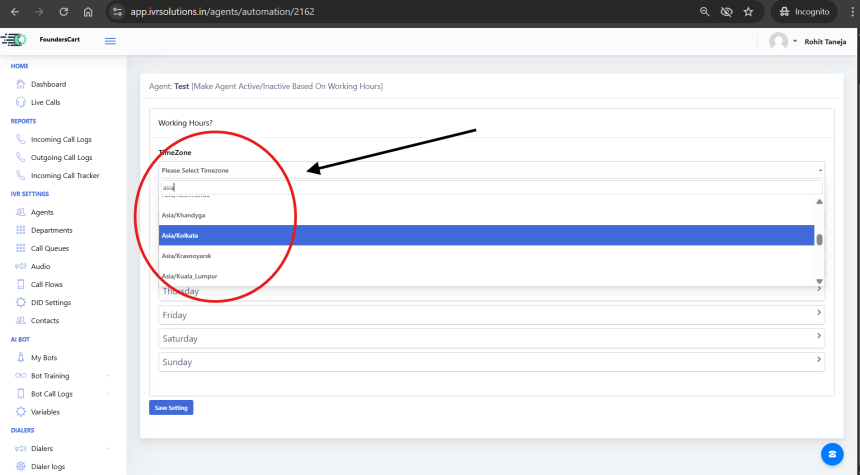Click the My Bots icon
Screen dimensions: 860x475
click(21, 357)
